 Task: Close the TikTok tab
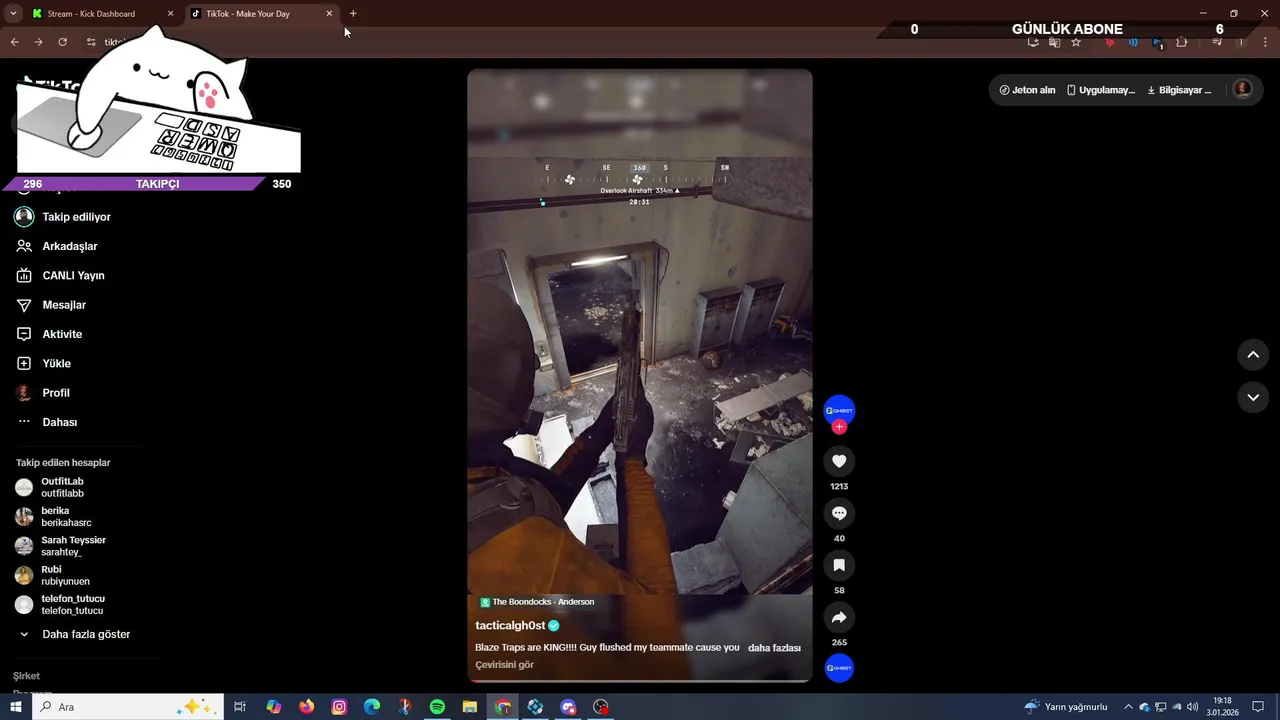tap(329, 14)
